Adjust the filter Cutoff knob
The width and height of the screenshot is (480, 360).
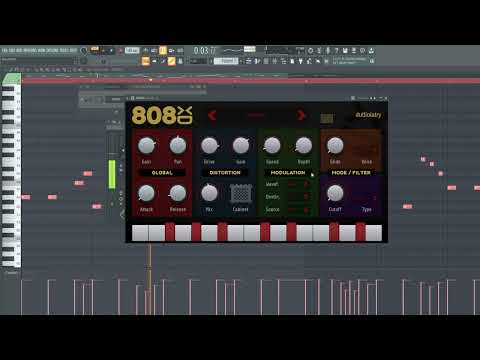pyautogui.click(x=335, y=193)
